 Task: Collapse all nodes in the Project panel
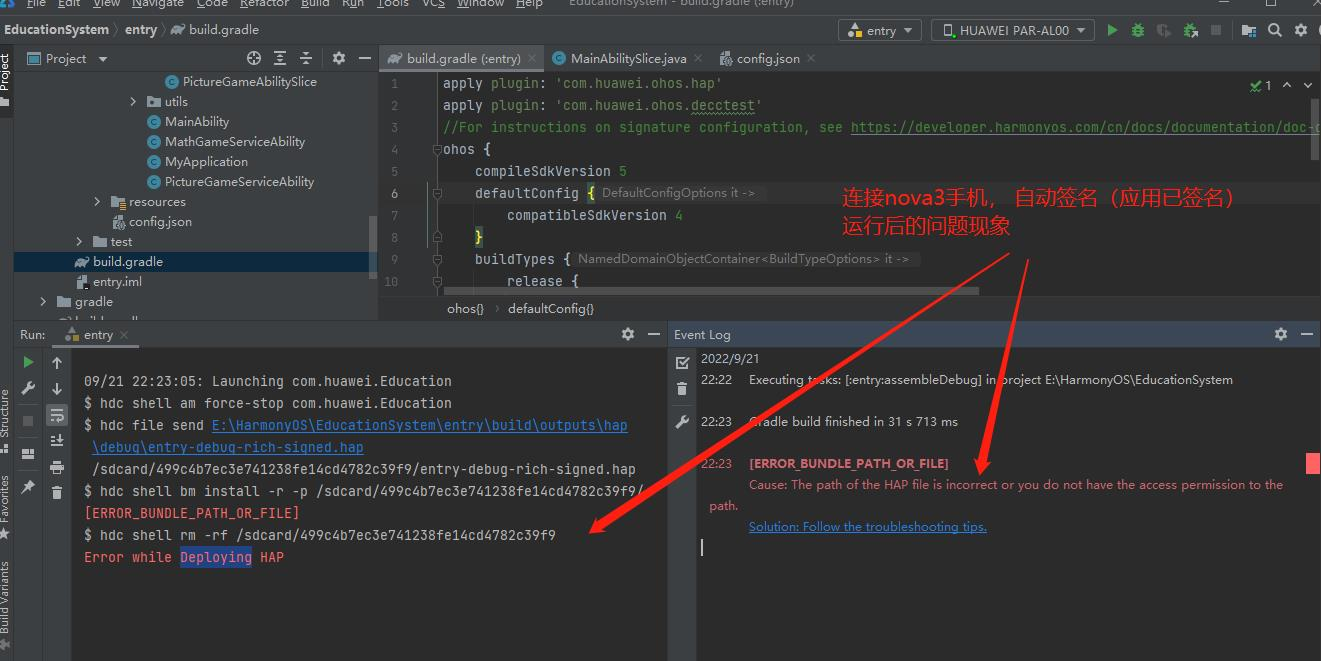point(306,59)
